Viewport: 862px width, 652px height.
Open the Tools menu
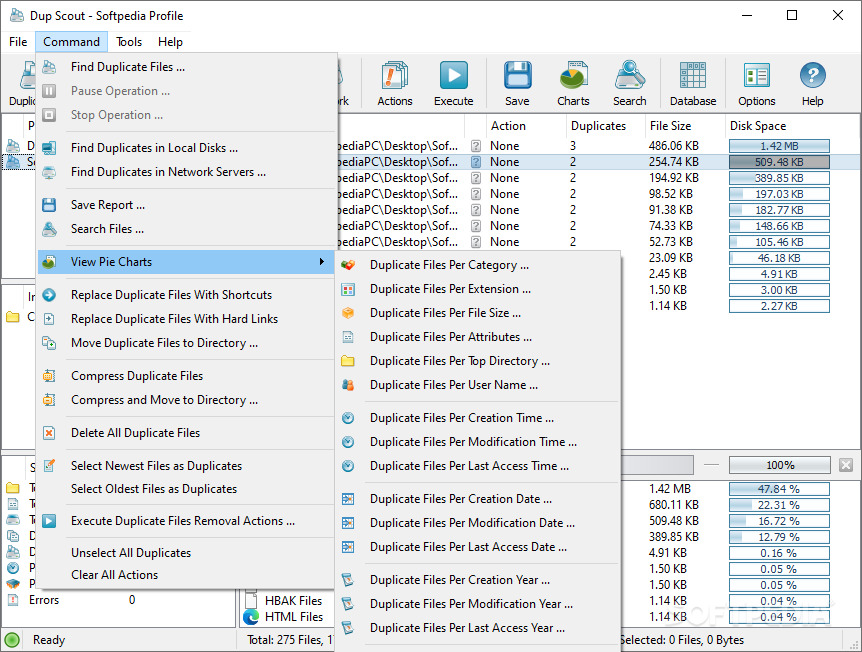(129, 42)
